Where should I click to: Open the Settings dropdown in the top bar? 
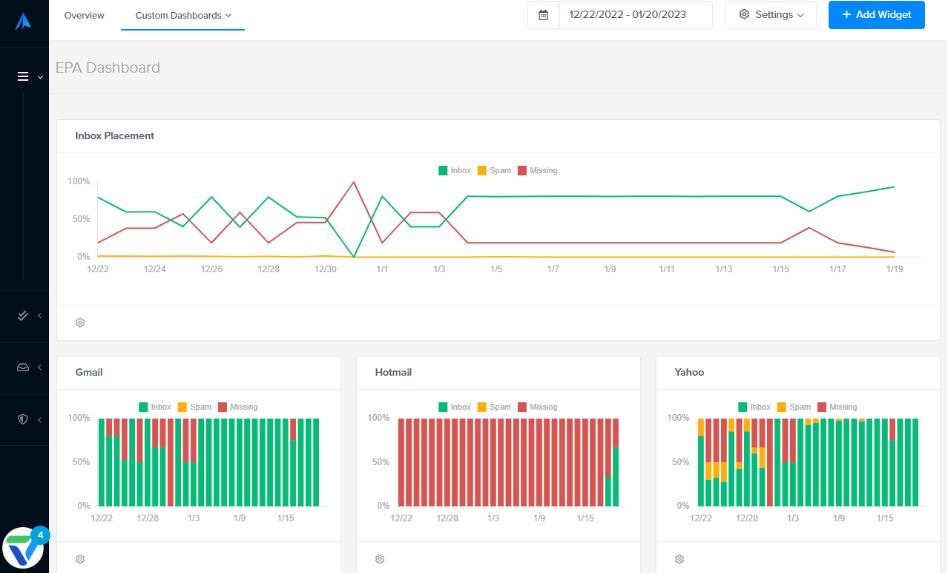[x=770, y=15]
